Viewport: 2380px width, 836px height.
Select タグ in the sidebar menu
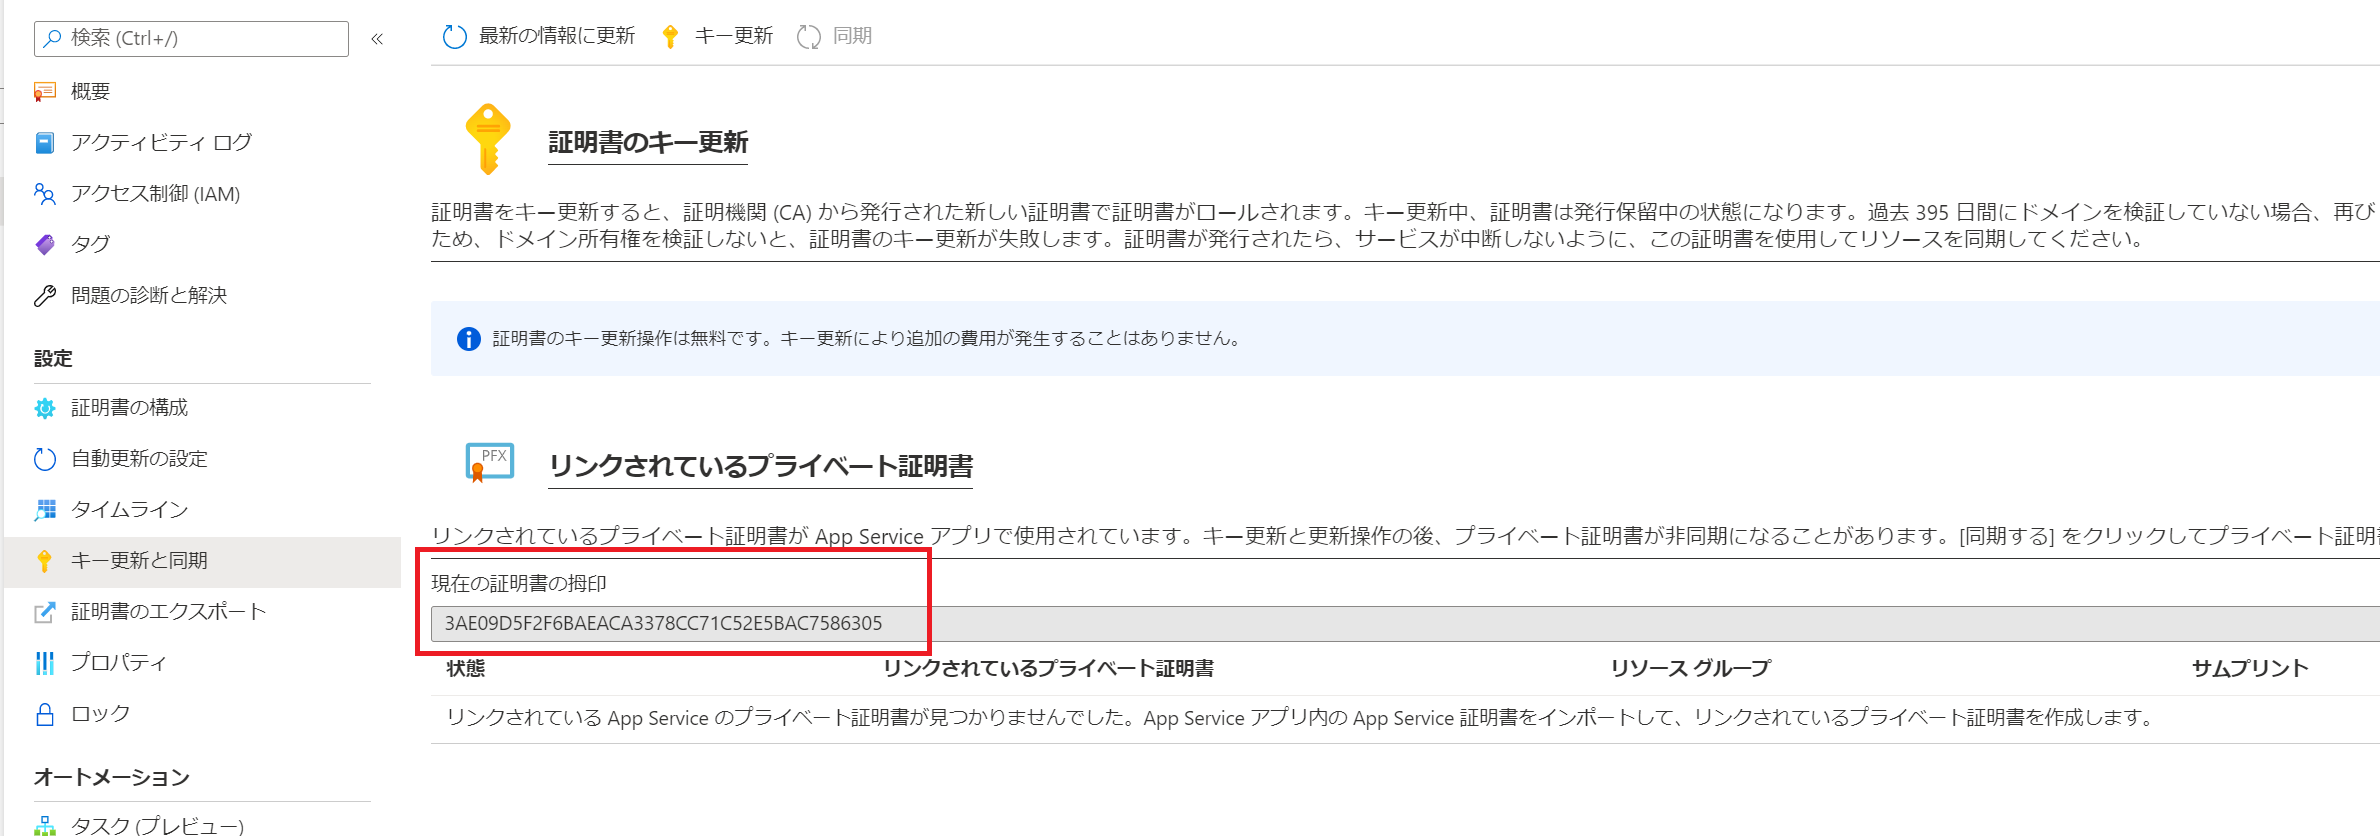tap(90, 244)
